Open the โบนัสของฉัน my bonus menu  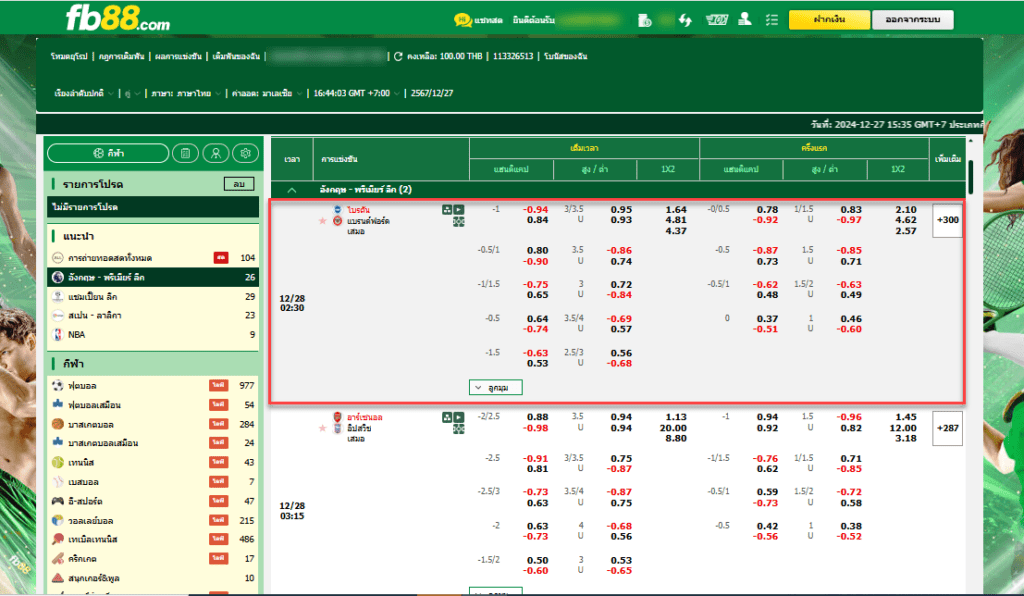point(566,57)
